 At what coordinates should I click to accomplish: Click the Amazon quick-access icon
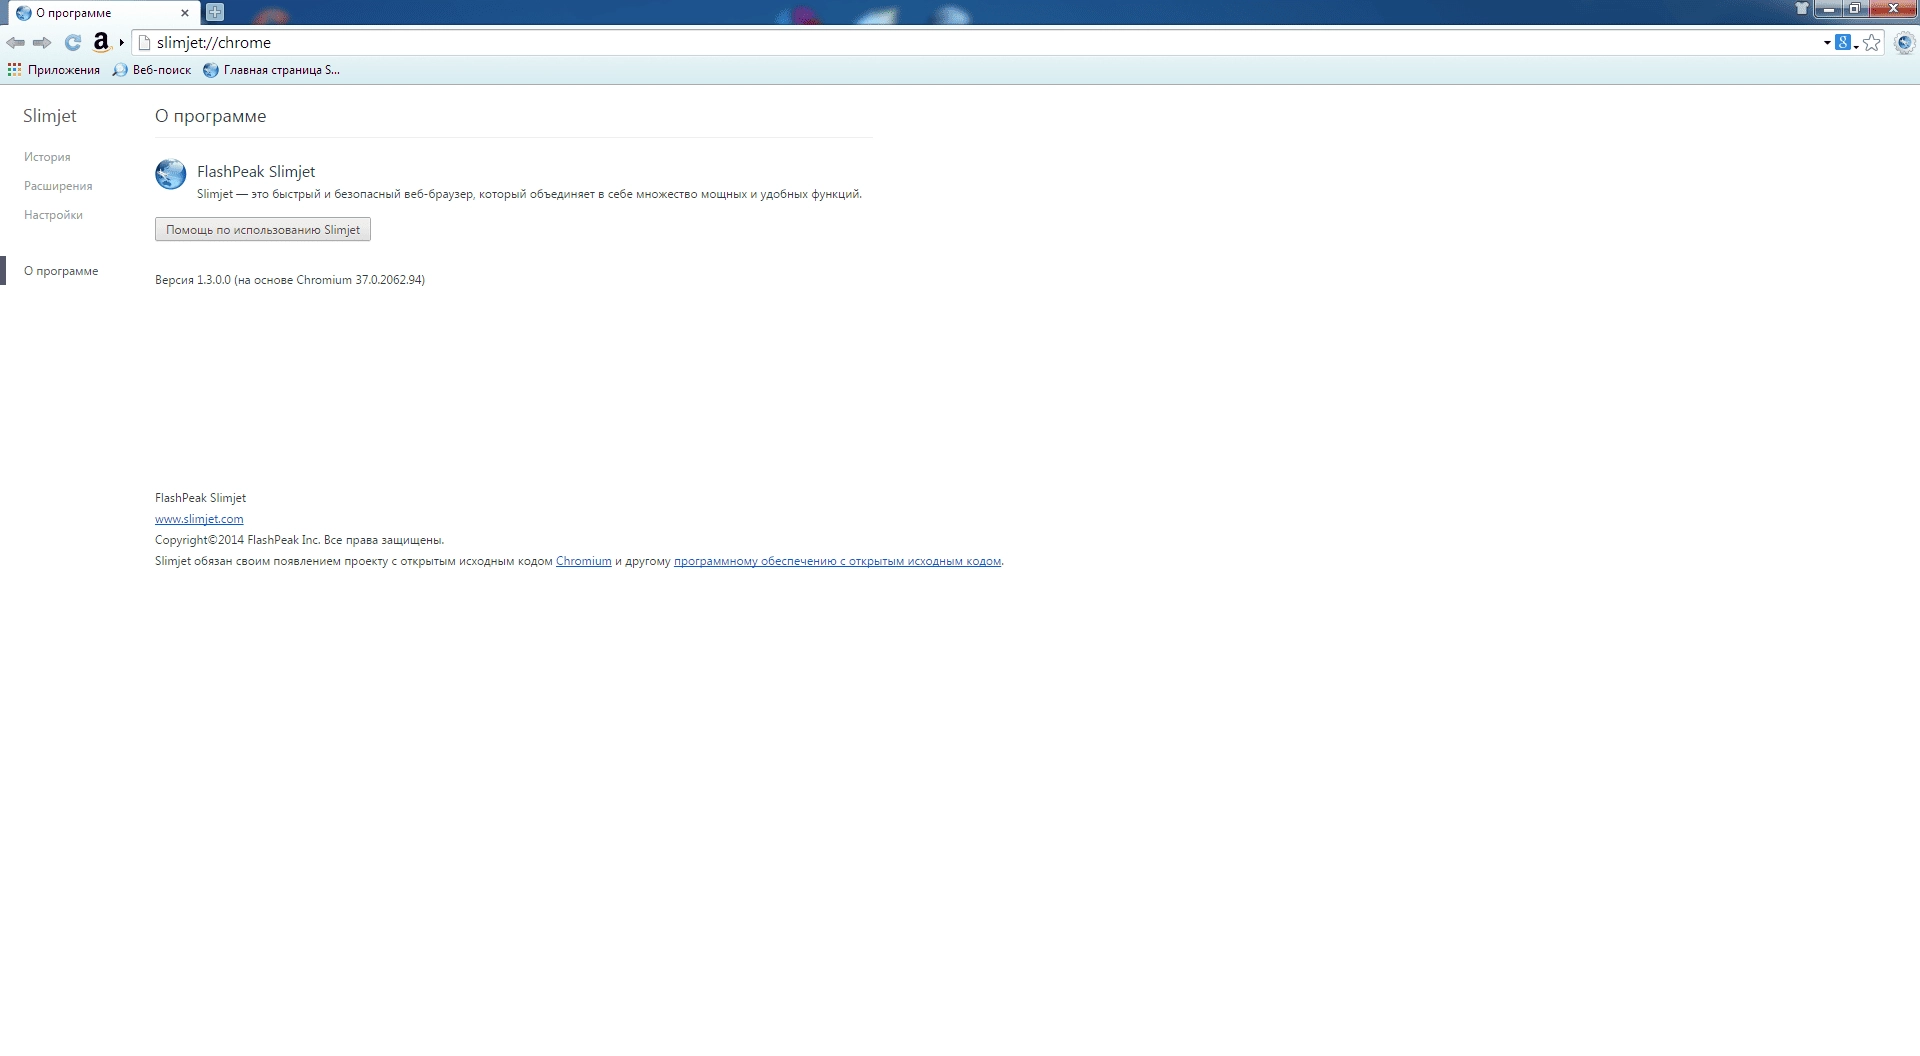click(x=101, y=42)
